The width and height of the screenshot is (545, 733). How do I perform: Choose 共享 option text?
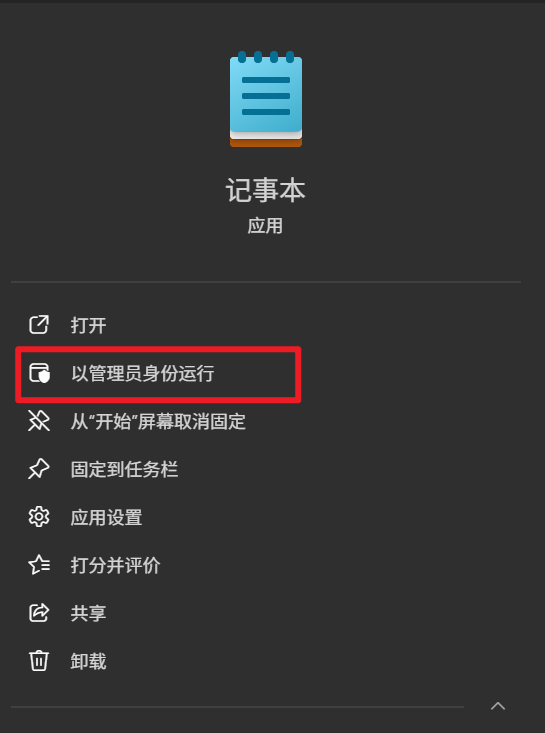(x=88, y=613)
